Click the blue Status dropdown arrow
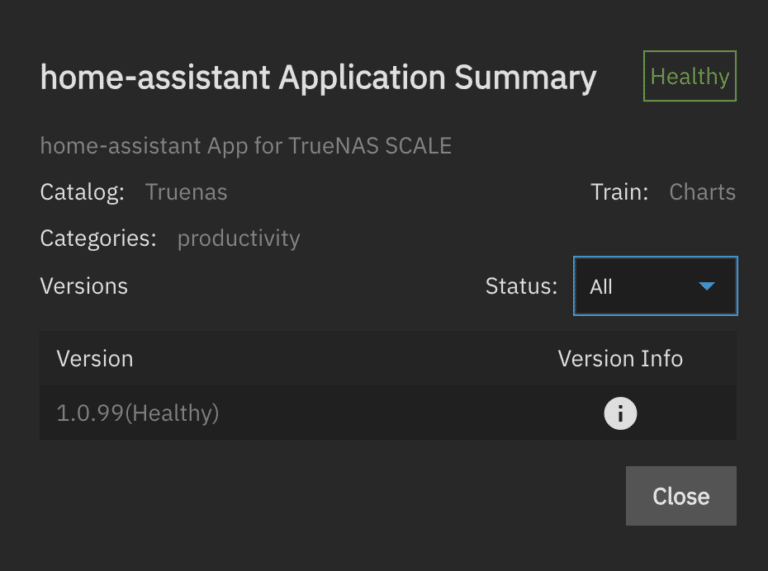Screen dimensions: 768x571 (707, 286)
